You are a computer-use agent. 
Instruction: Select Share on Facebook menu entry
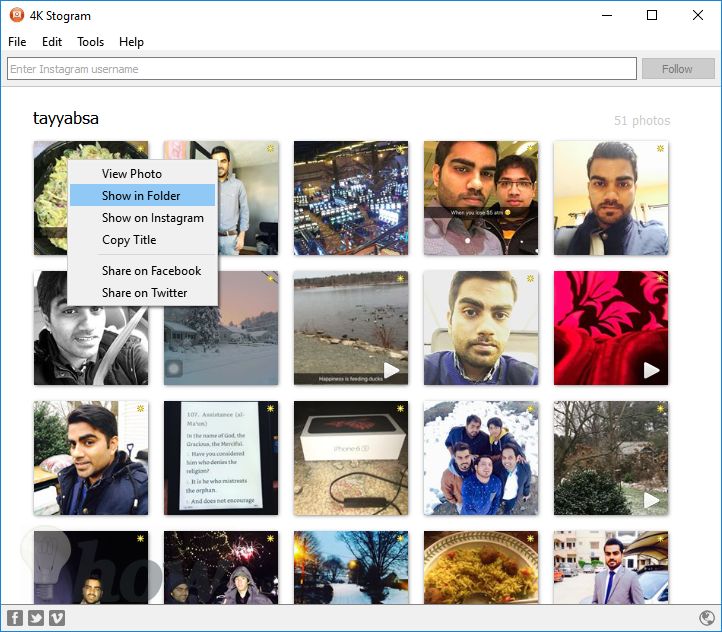click(x=142, y=271)
